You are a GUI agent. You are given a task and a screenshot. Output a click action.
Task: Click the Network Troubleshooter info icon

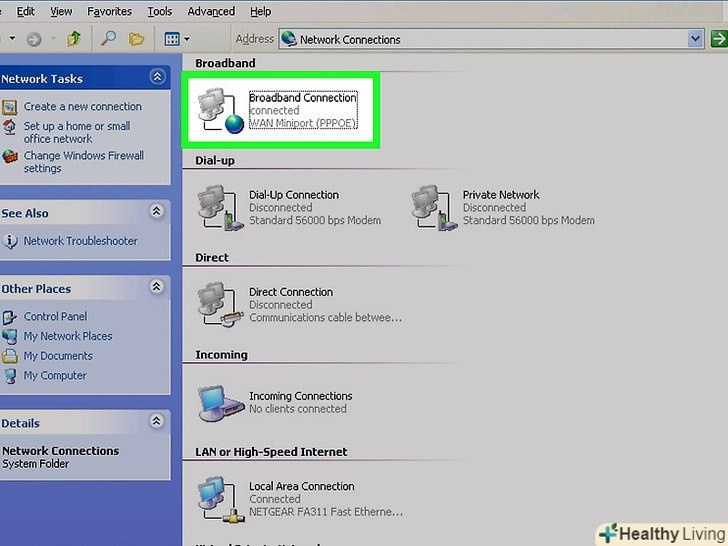pyautogui.click(x=10, y=241)
